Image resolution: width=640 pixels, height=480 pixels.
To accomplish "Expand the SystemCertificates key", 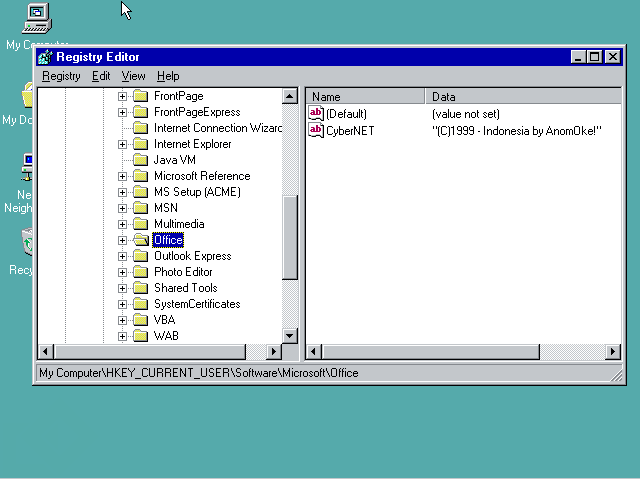I will click(122, 304).
